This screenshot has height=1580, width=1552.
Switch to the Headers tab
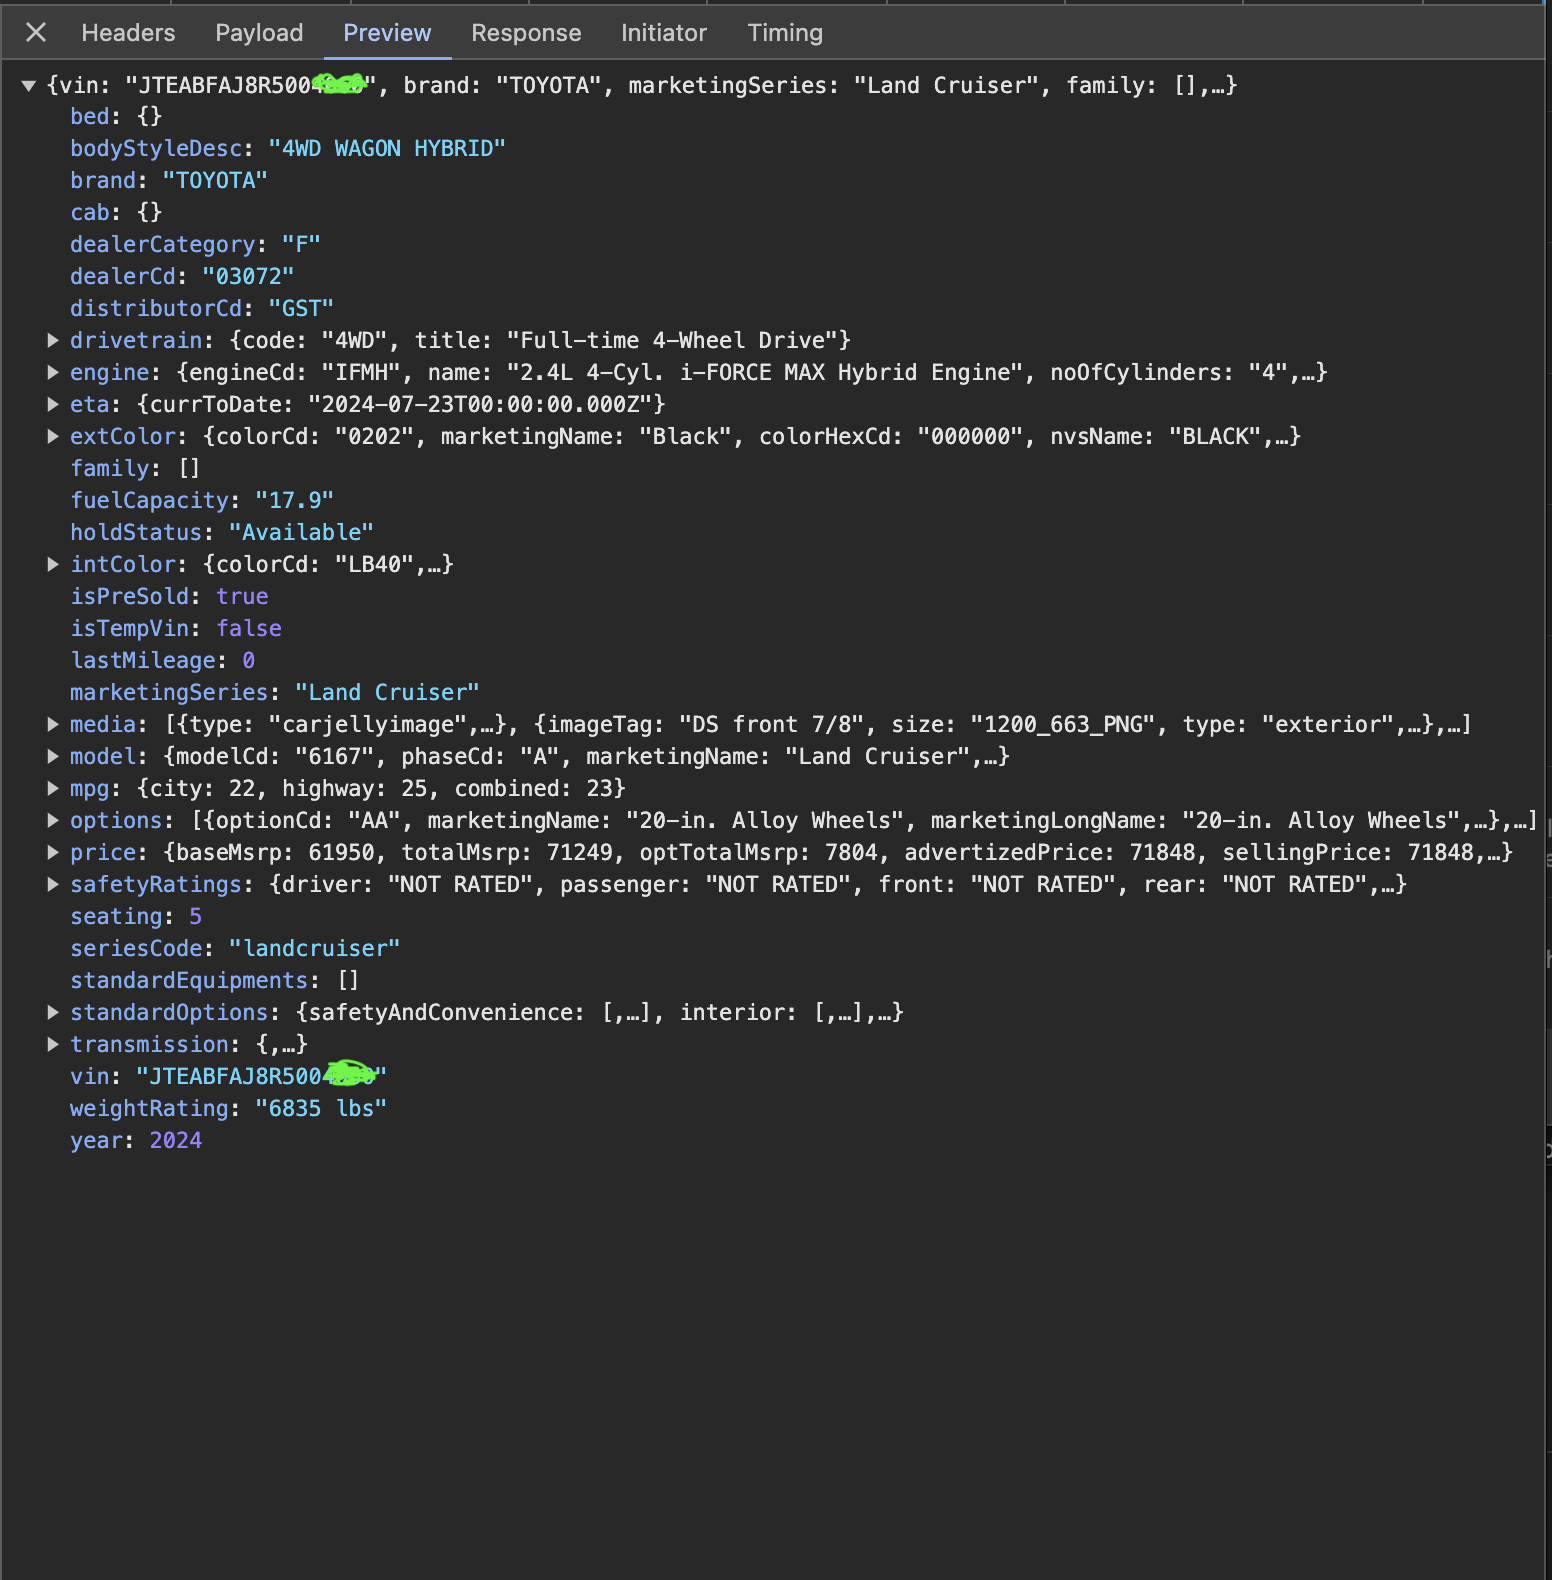click(x=128, y=33)
